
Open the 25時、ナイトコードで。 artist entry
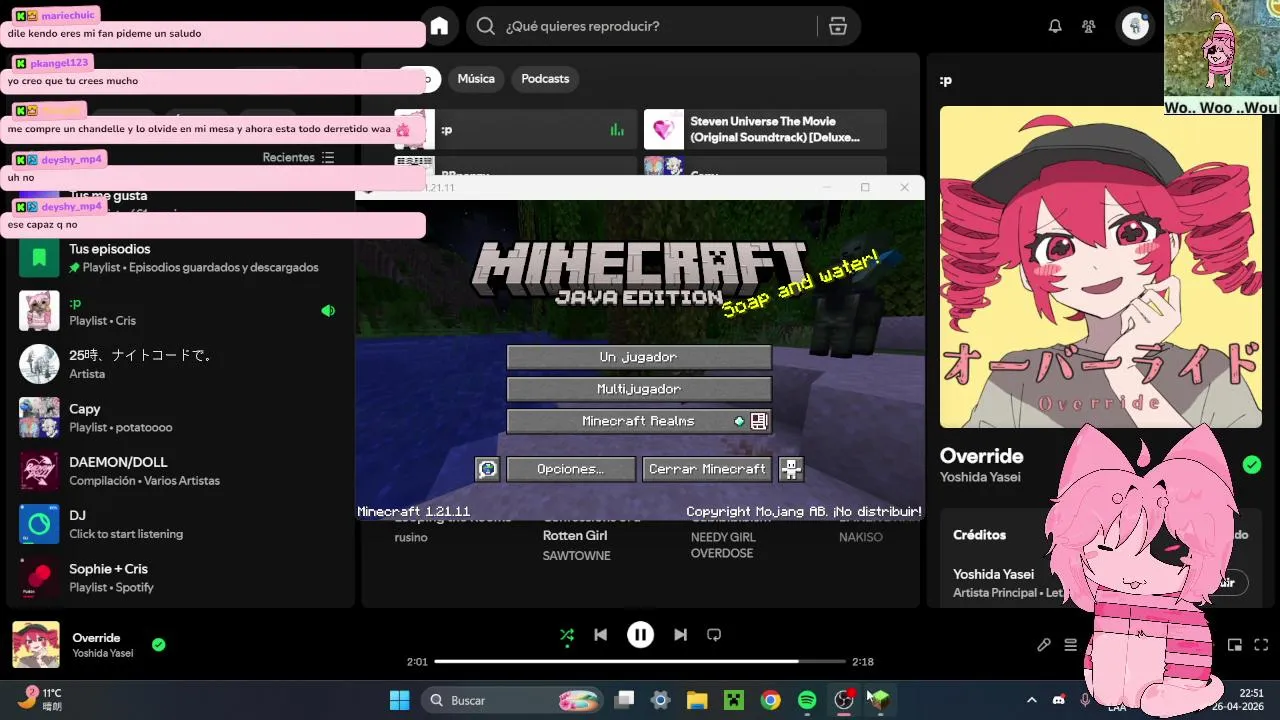(181, 364)
